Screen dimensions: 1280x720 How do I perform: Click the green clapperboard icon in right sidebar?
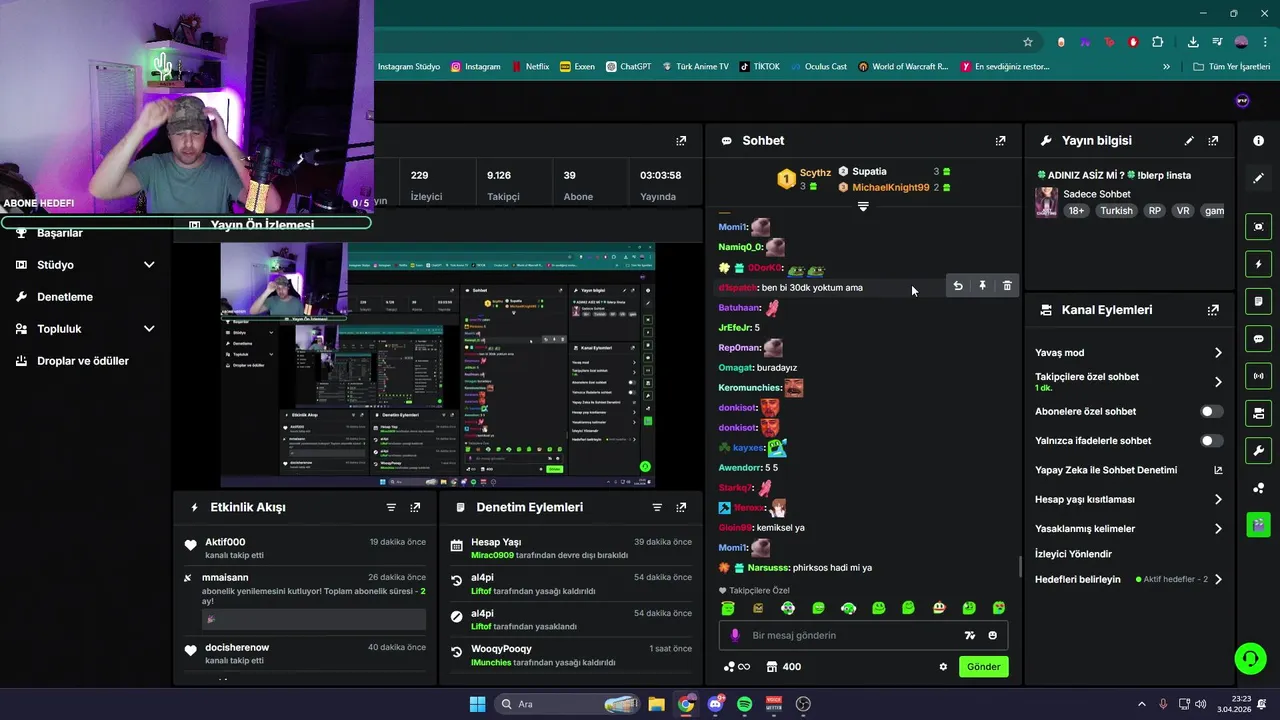point(1258,524)
